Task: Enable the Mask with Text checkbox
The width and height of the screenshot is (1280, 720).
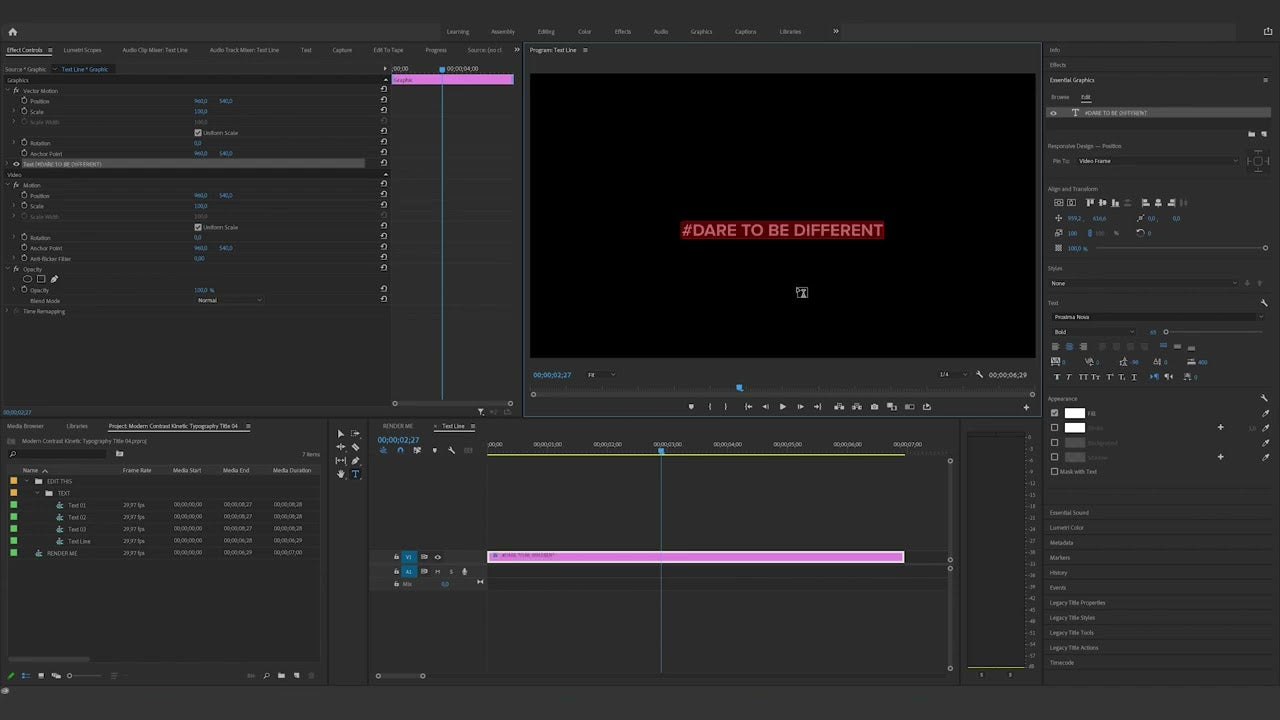Action: (1056, 471)
